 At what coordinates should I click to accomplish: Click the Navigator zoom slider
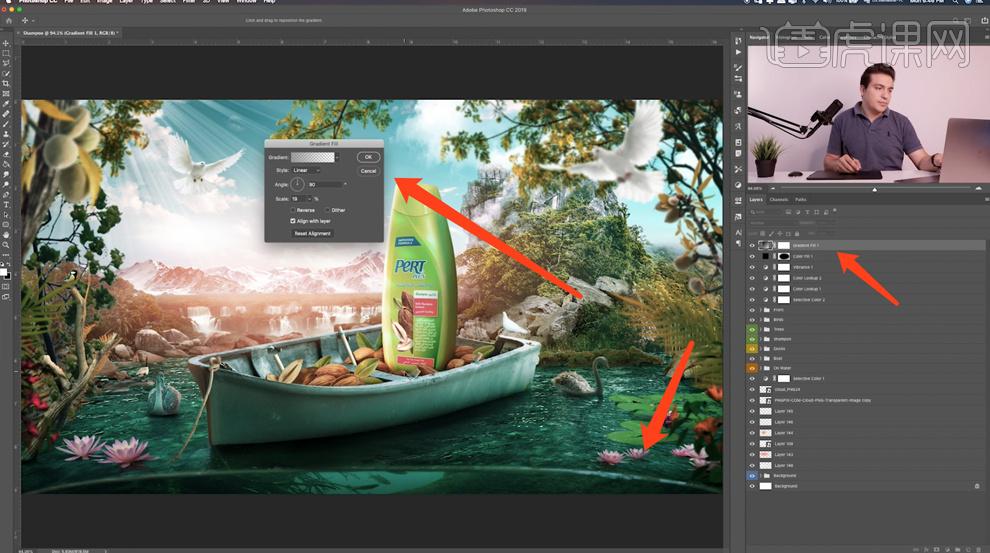click(x=874, y=188)
